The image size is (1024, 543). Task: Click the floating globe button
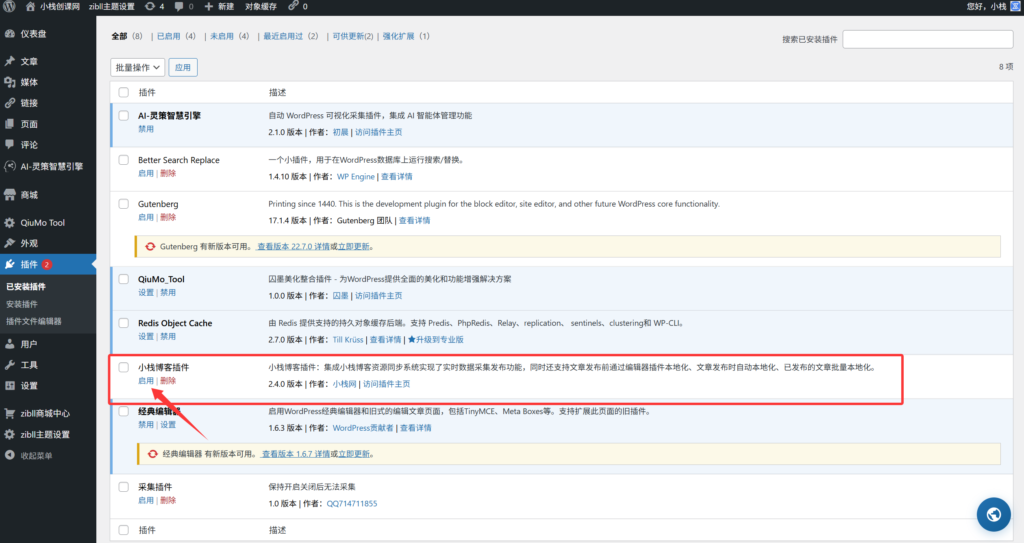tap(993, 514)
